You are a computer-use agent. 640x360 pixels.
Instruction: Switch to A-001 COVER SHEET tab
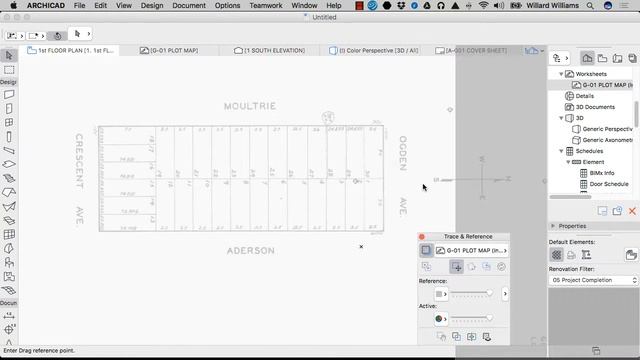point(471,50)
